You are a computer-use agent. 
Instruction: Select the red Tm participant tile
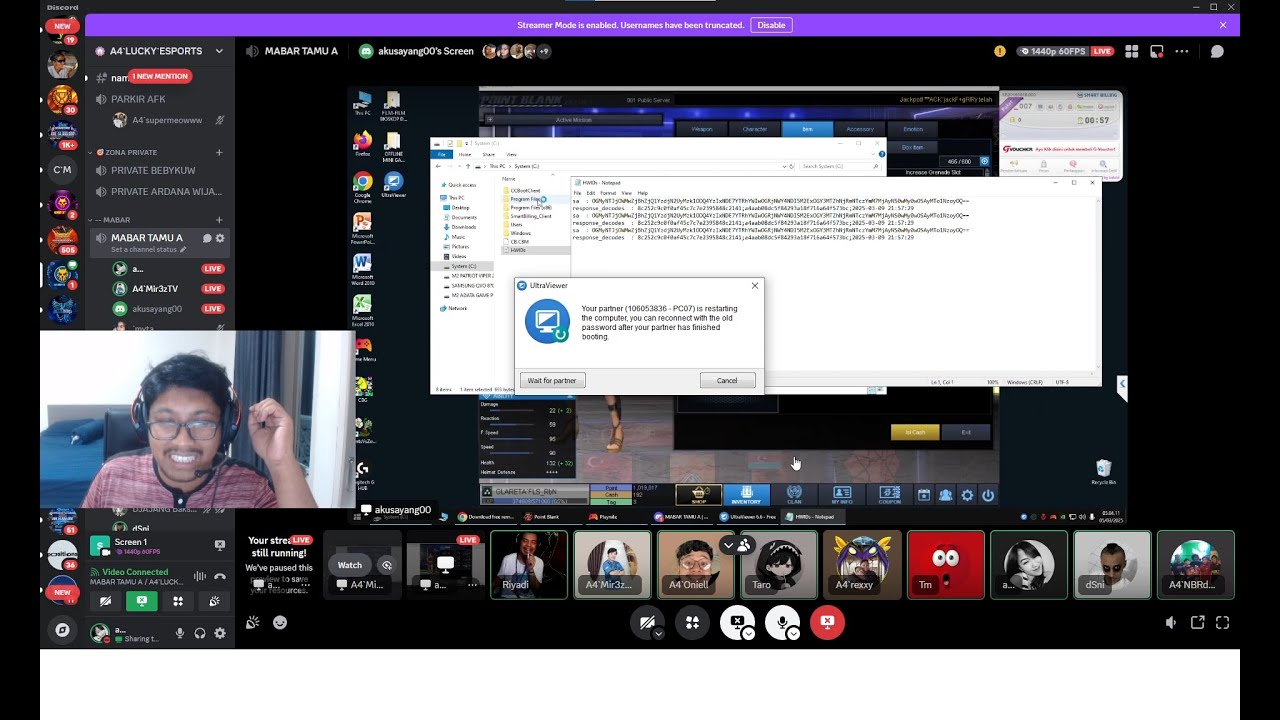(946, 565)
